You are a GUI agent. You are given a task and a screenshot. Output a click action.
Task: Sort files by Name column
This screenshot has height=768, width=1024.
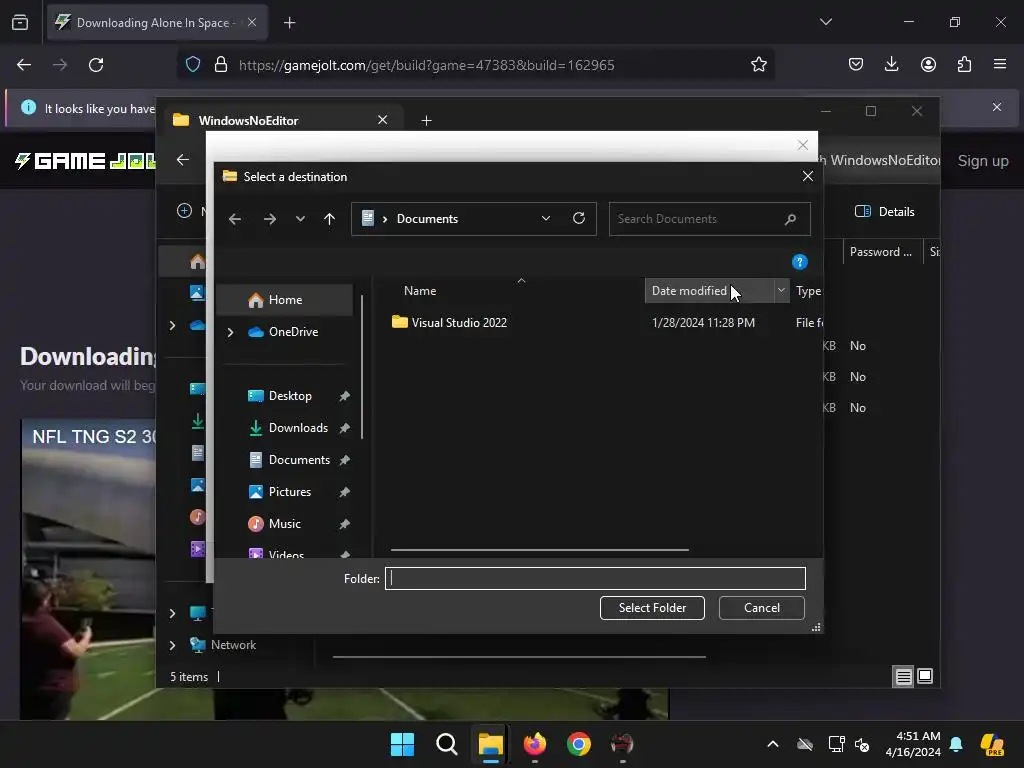pyautogui.click(x=420, y=291)
